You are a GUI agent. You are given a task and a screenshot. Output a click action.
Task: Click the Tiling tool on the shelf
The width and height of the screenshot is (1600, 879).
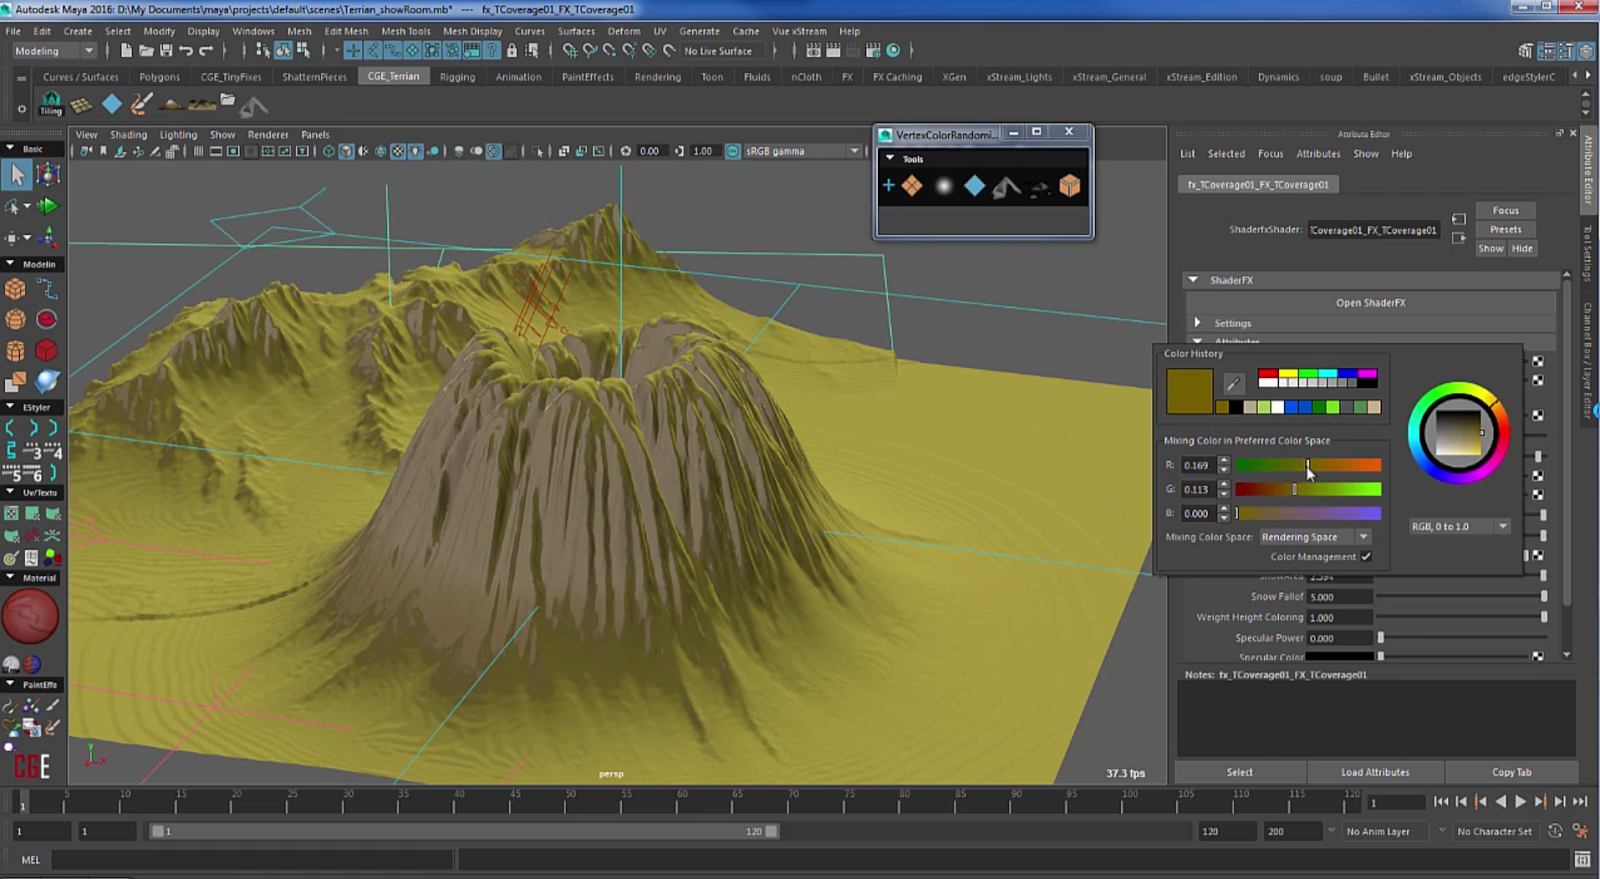coord(50,103)
